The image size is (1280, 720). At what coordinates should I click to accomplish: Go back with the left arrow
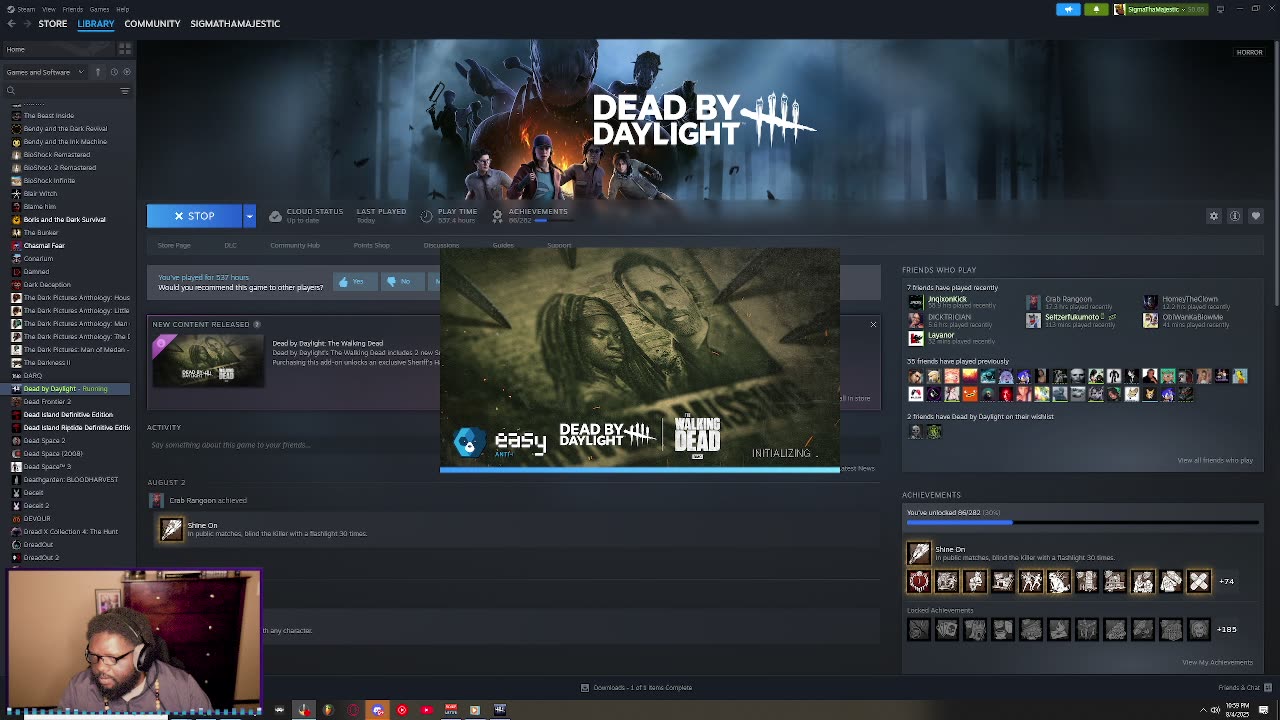click(12, 23)
